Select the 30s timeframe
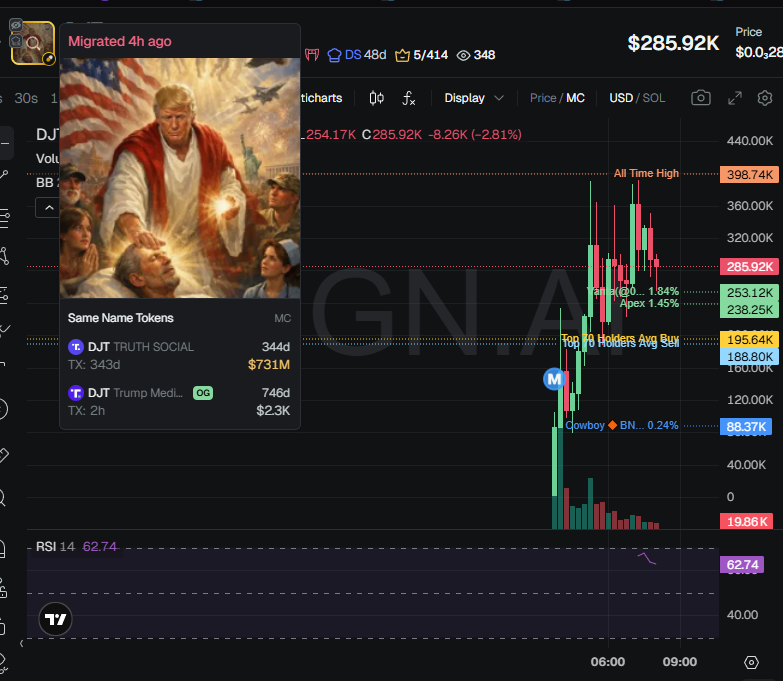 click(x=26, y=98)
